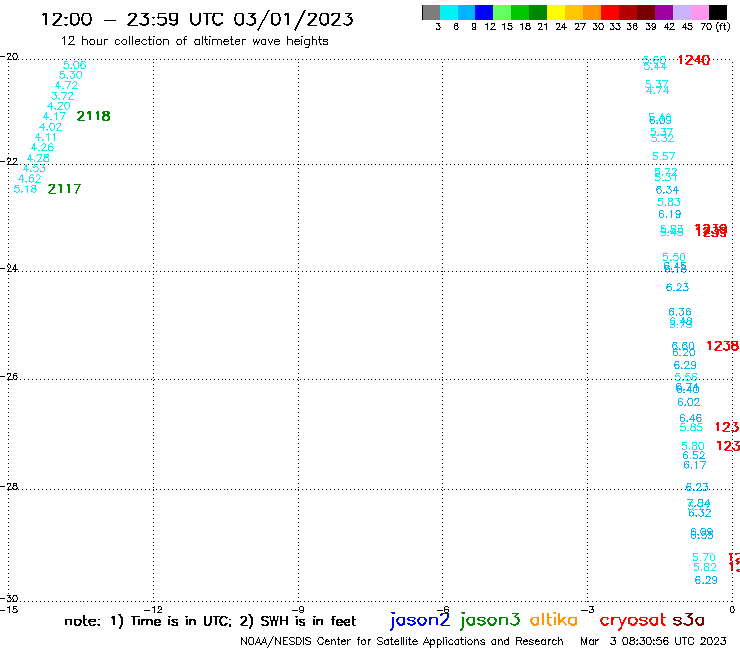Select the altika satellite legend label
Viewport: 740px width, 650px height.
[554, 620]
